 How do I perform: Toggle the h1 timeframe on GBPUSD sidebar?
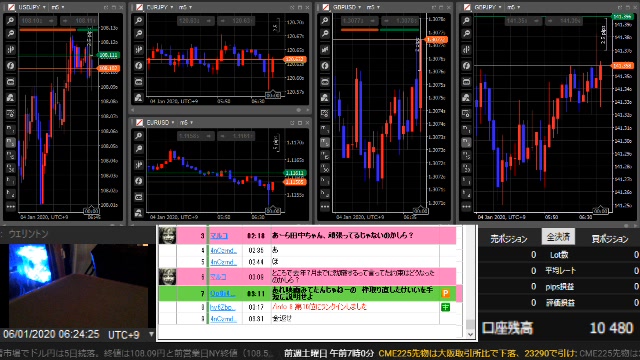pyautogui.click(x=325, y=181)
